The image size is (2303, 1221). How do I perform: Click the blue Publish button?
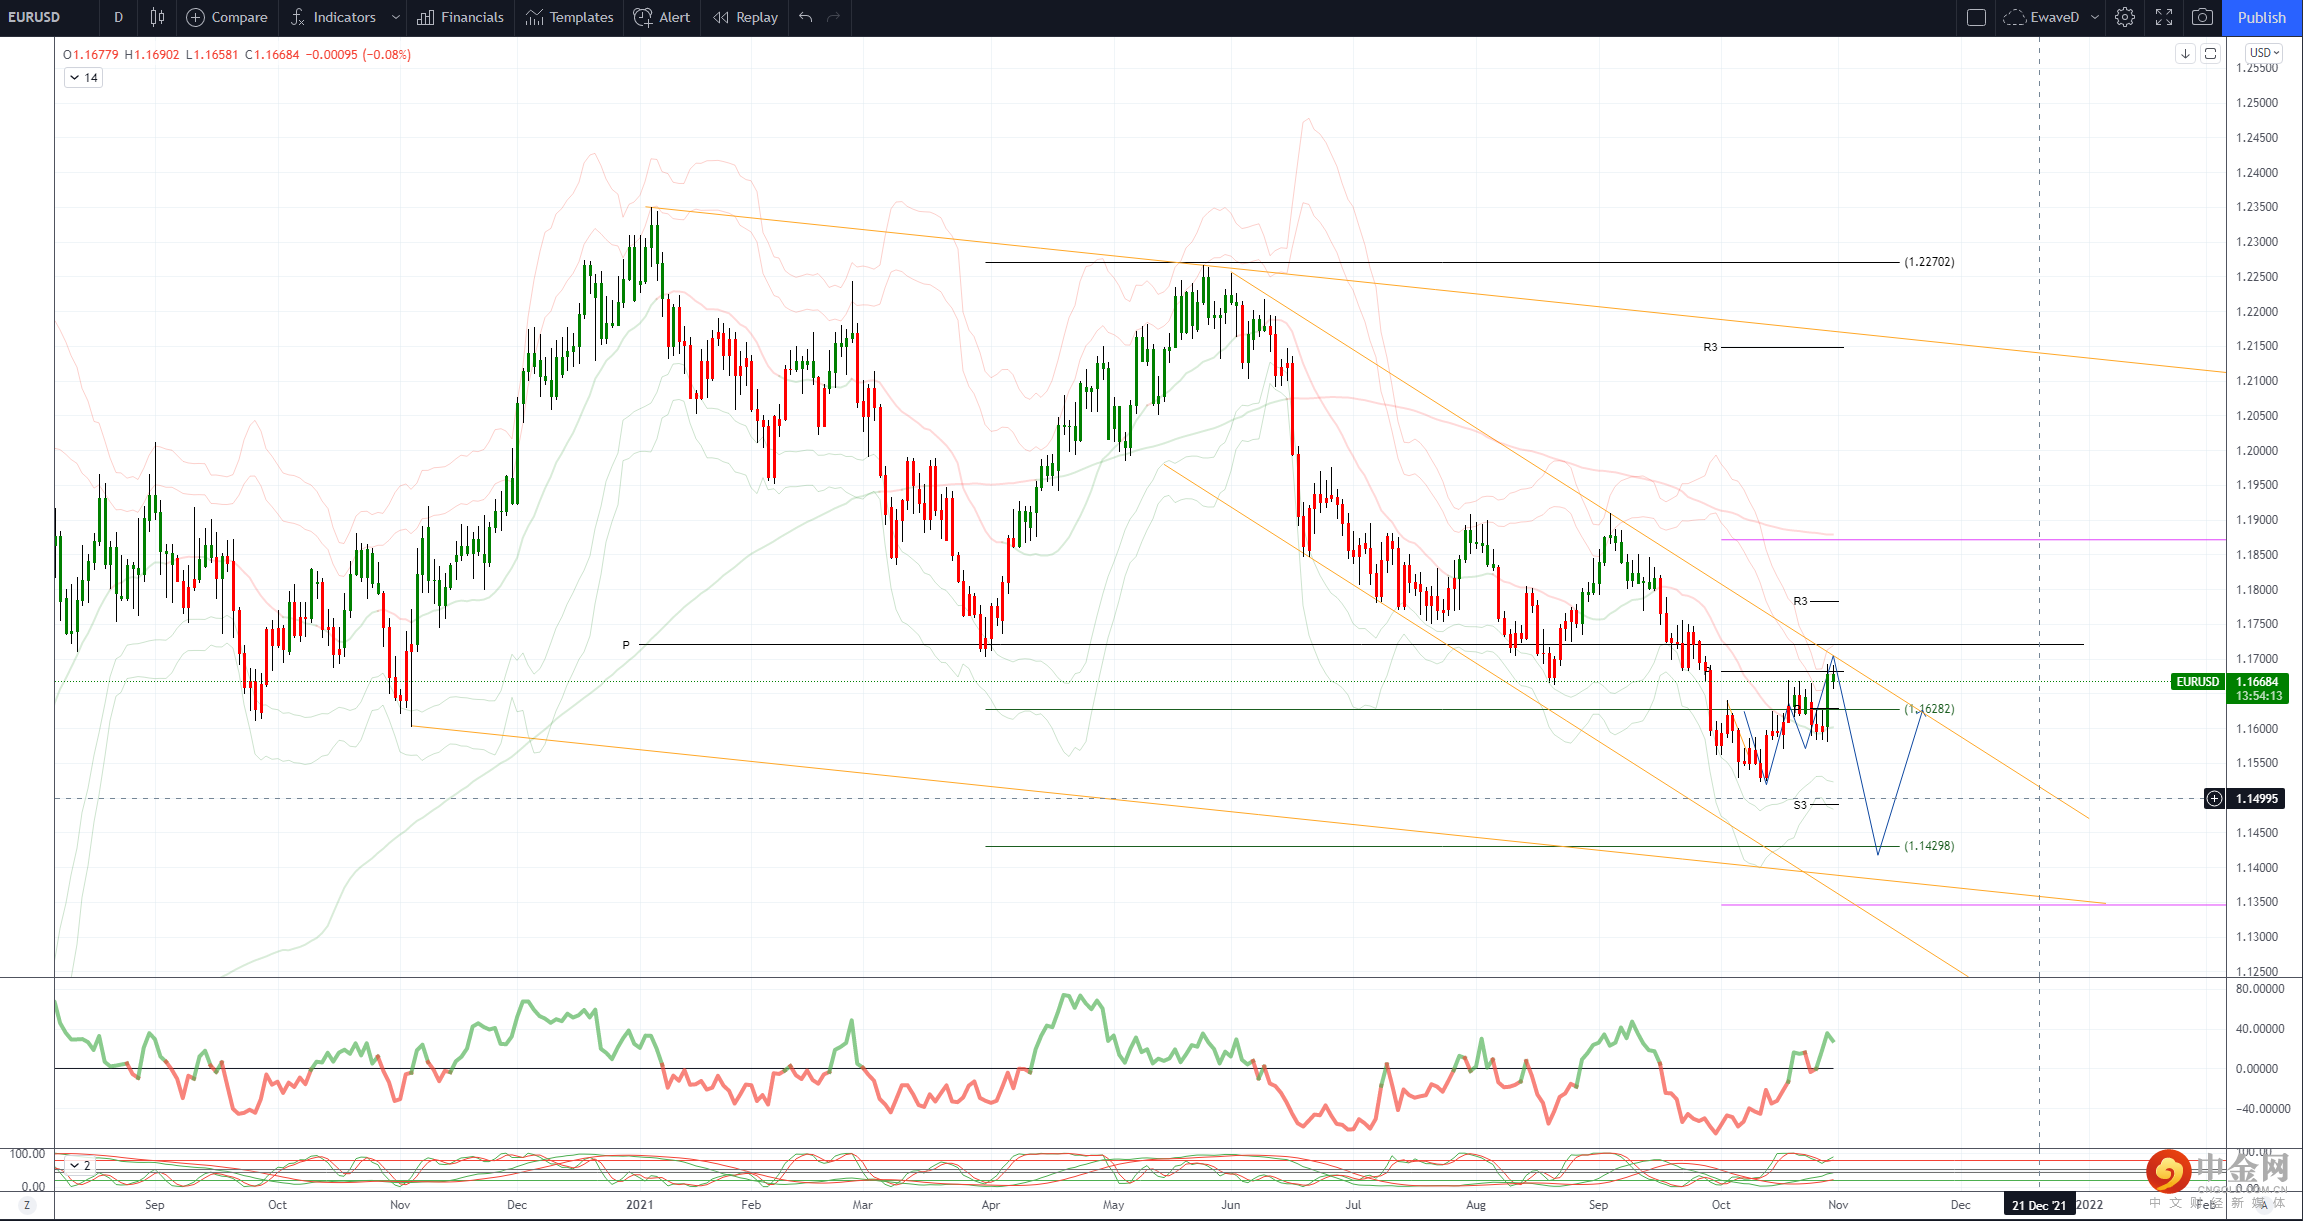tap(2262, 17)
